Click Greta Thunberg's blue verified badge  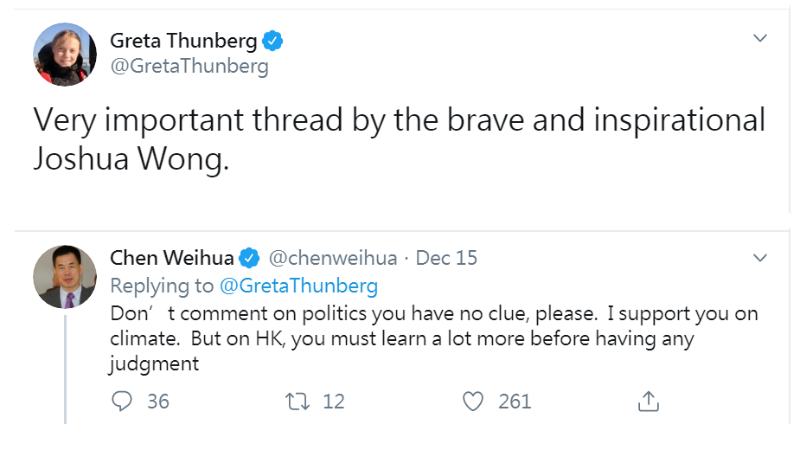coord(273,42)
